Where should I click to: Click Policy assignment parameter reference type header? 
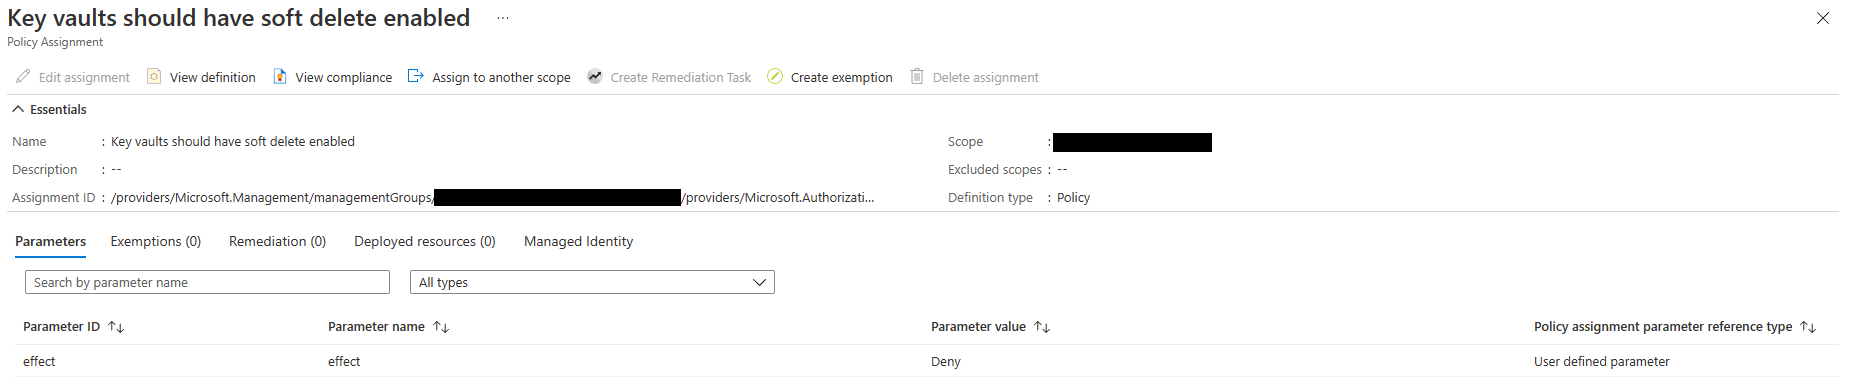pyautogui.click(x=1663, y=327)
